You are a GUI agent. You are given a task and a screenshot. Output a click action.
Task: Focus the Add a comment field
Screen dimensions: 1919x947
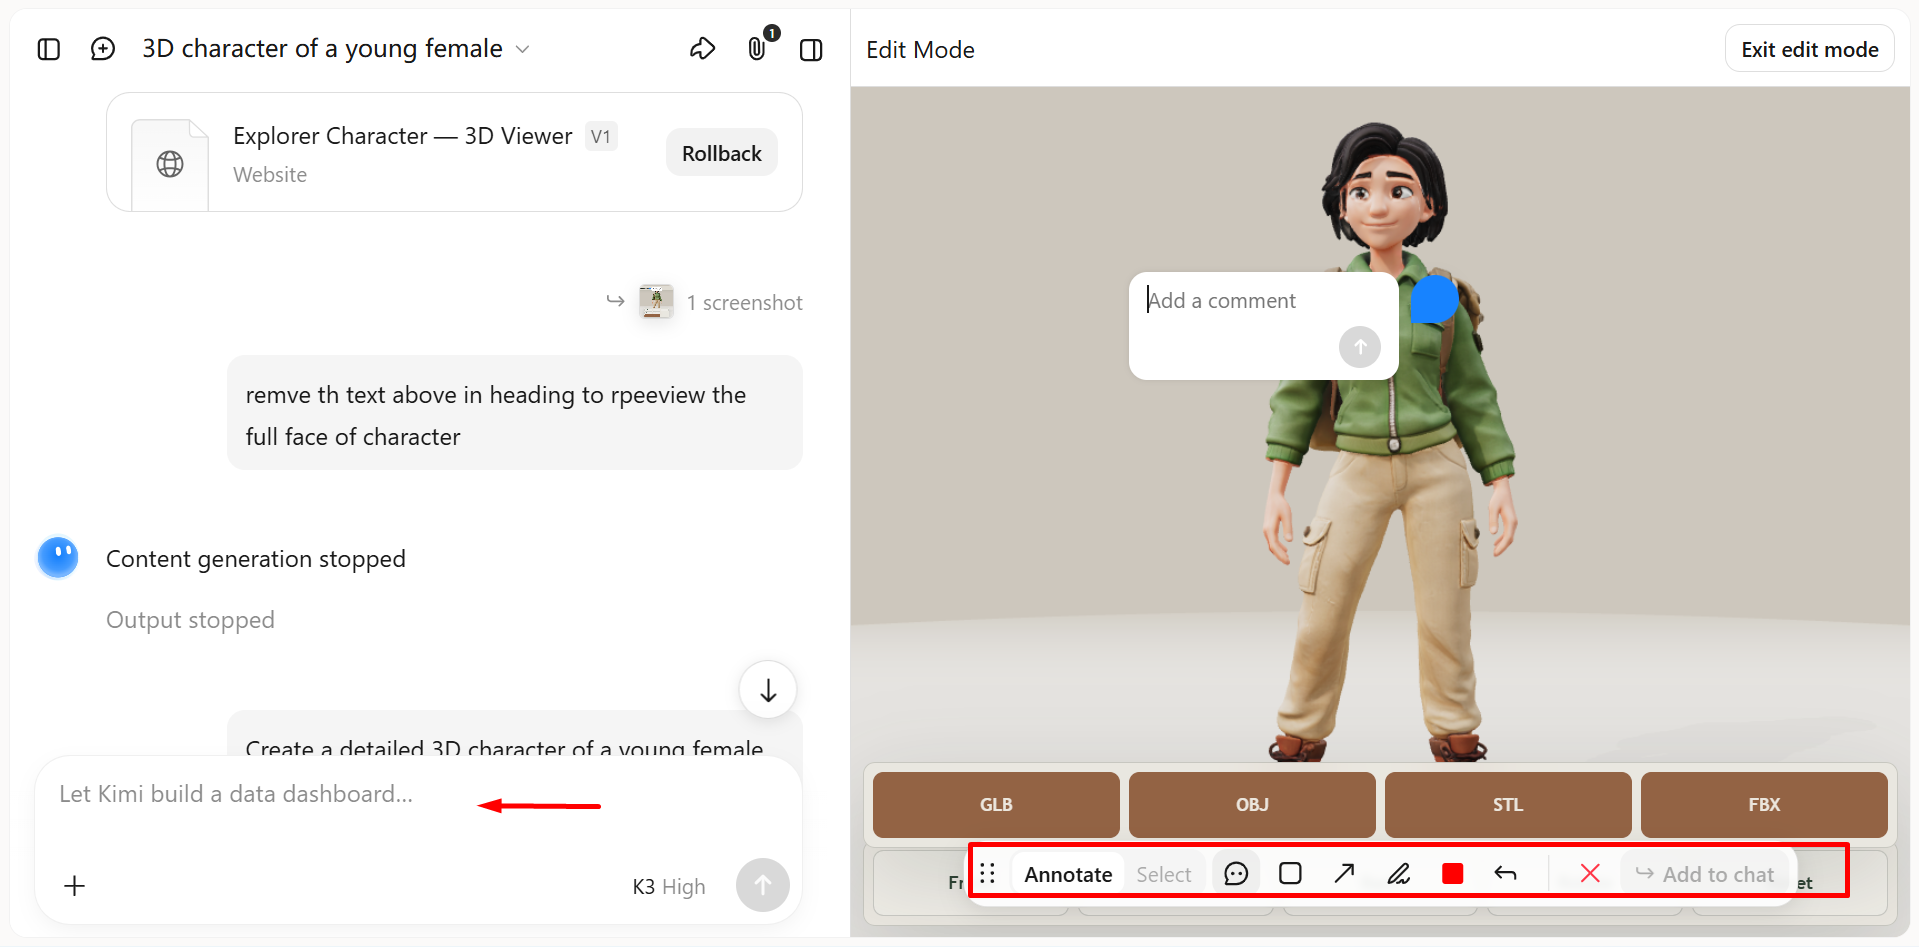click(x=1263, y=301)
